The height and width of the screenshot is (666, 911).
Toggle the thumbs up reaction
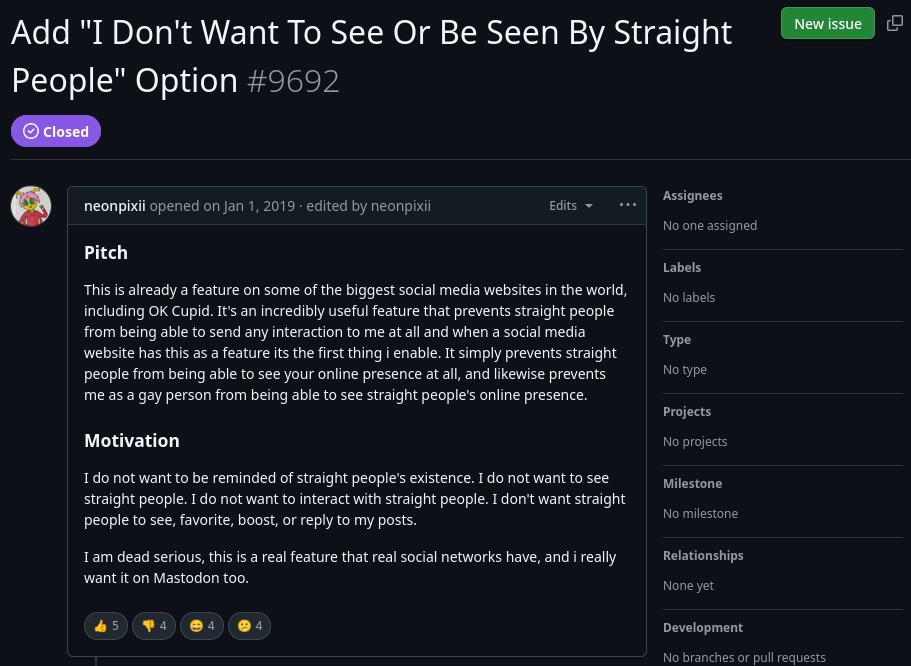[x=106, y=626]
